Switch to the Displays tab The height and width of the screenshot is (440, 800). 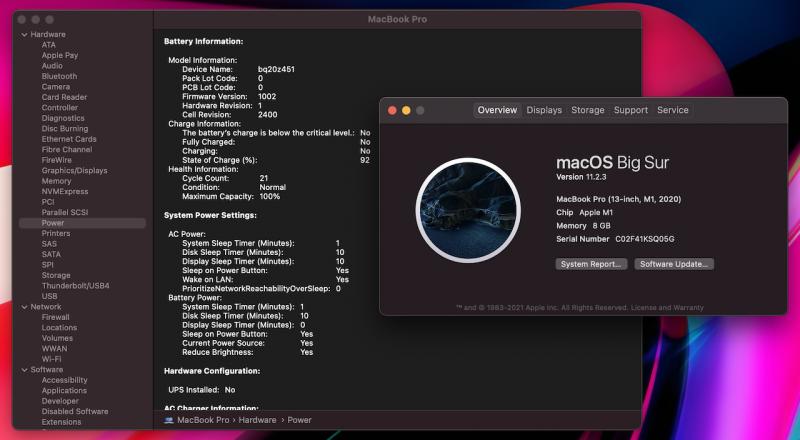click(544, 110)
